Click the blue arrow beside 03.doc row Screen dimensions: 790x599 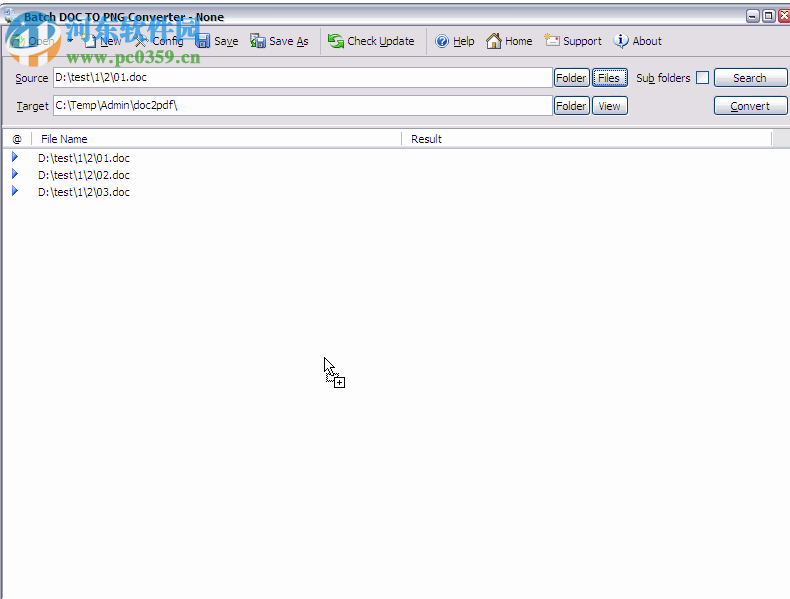click(x=15, y=191)
